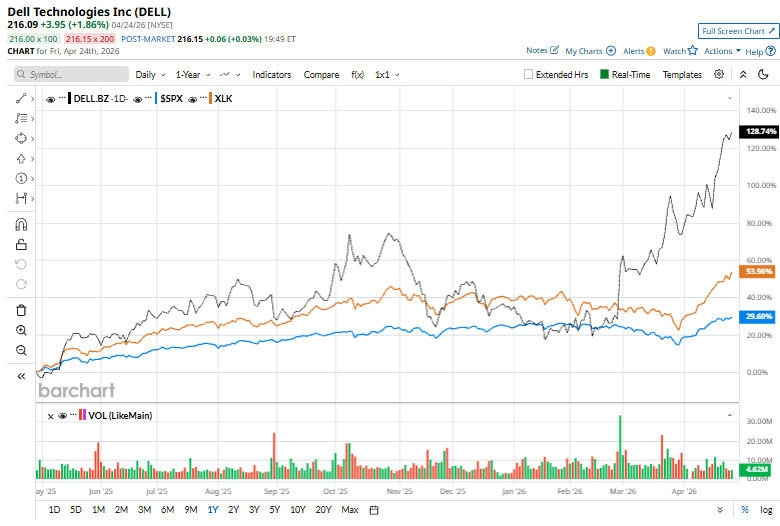This screenshot has height=526, width=780.
Task: Enable the Extended Hrs checkbox
Action: (x=528, y=74)
